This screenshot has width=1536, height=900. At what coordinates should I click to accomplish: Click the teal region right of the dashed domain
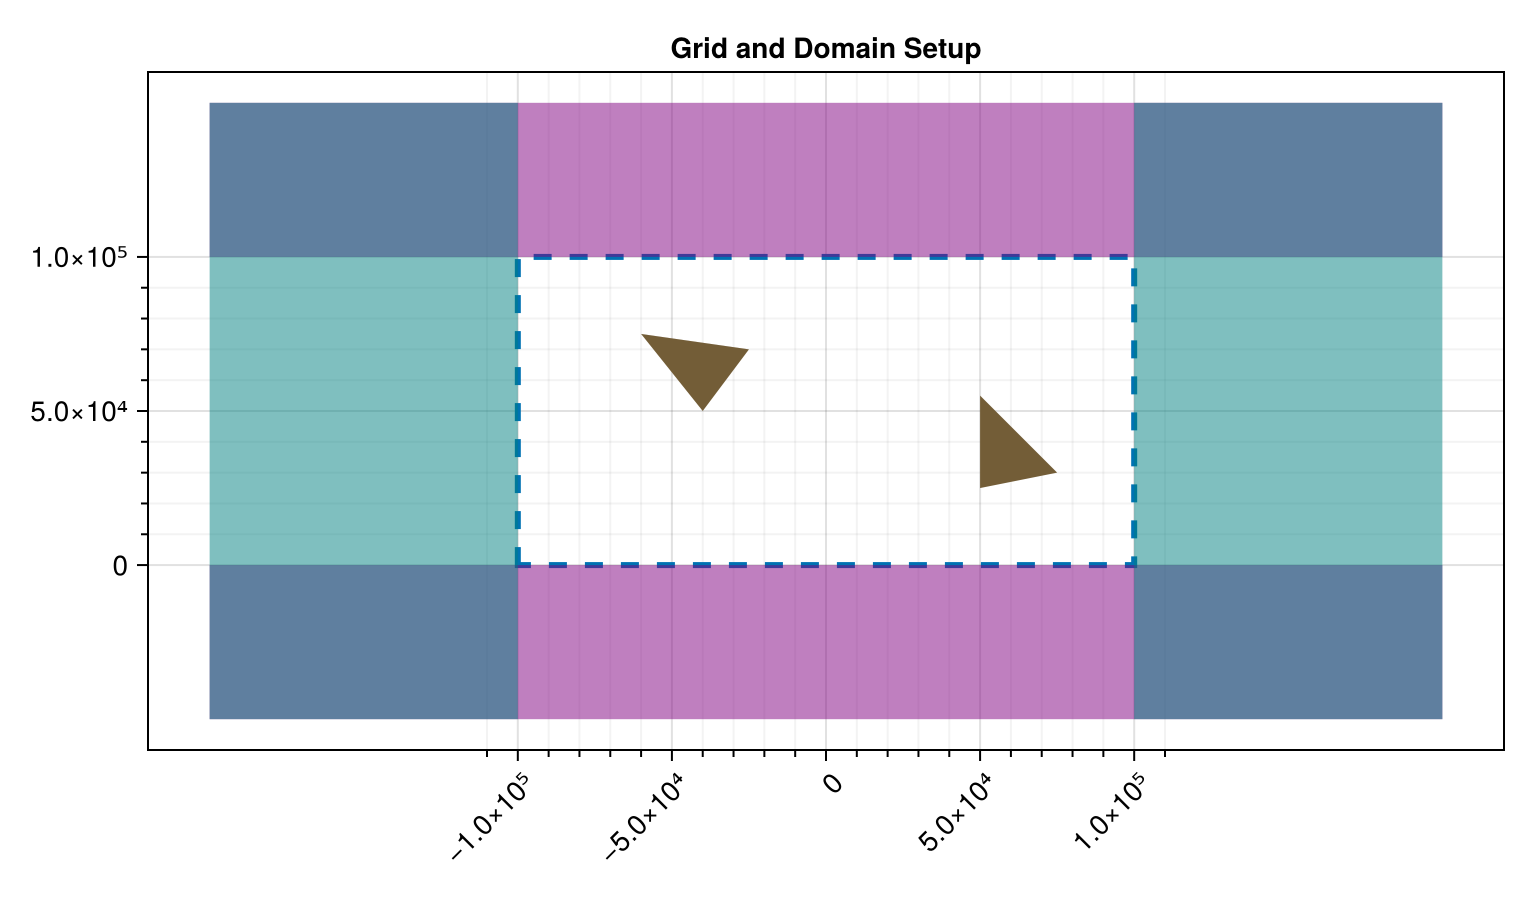point(1288,411)
